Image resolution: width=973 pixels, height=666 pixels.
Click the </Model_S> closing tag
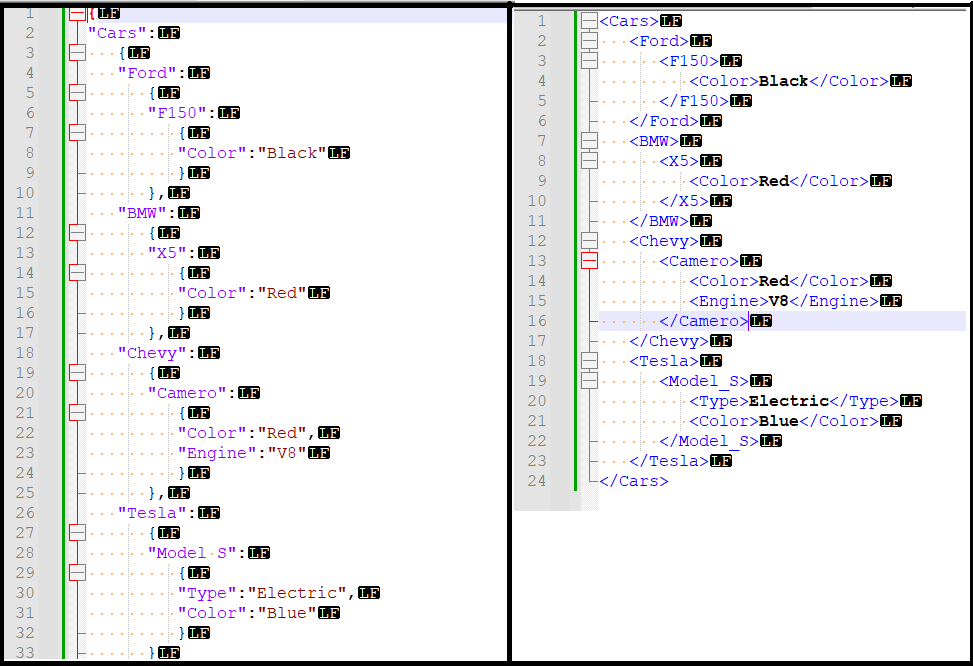(709, 441)
